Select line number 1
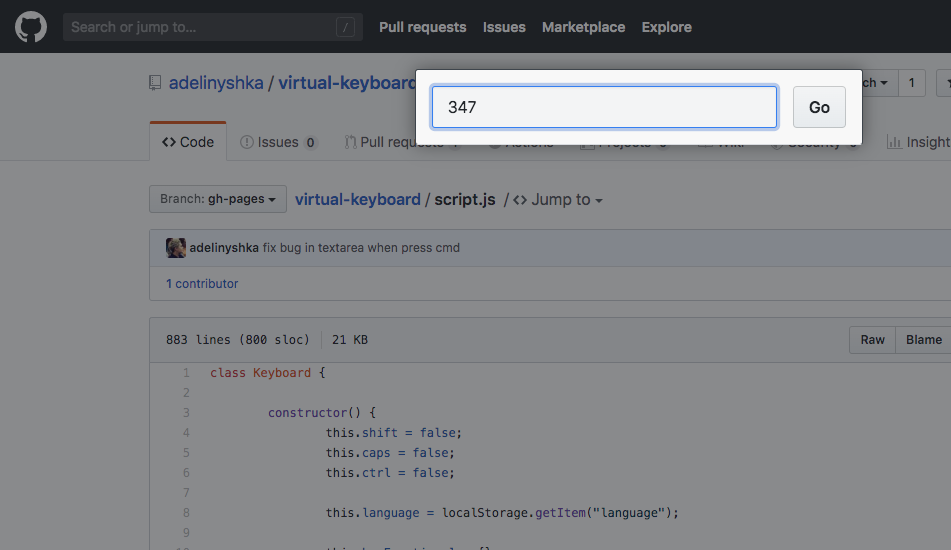 point(186,373)
